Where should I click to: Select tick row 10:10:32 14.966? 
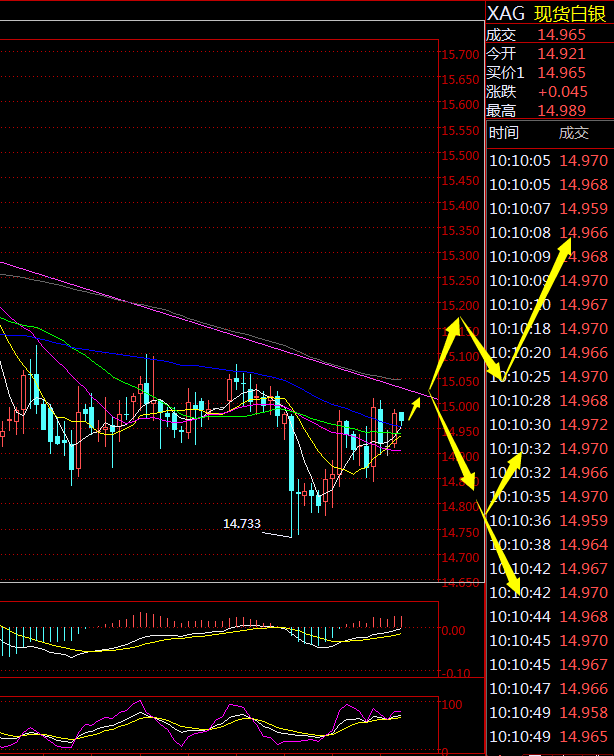tap(549, 472)
